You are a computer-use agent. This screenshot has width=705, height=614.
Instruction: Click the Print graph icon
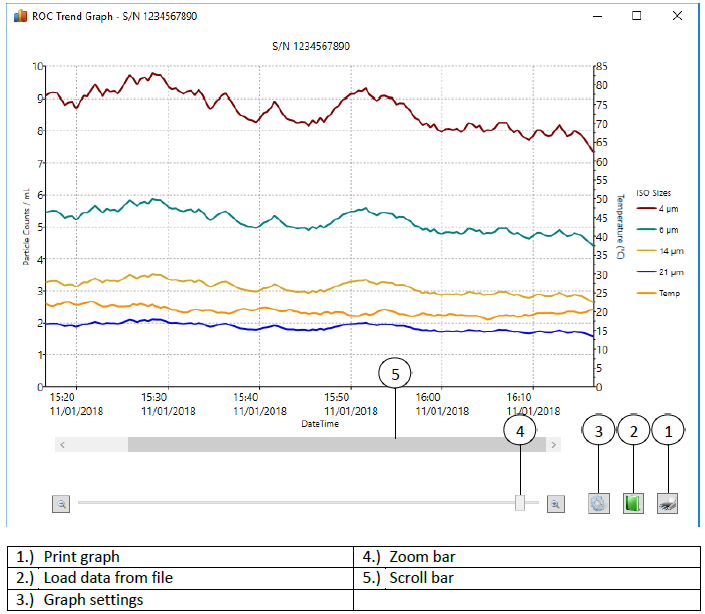coord(667,503)
